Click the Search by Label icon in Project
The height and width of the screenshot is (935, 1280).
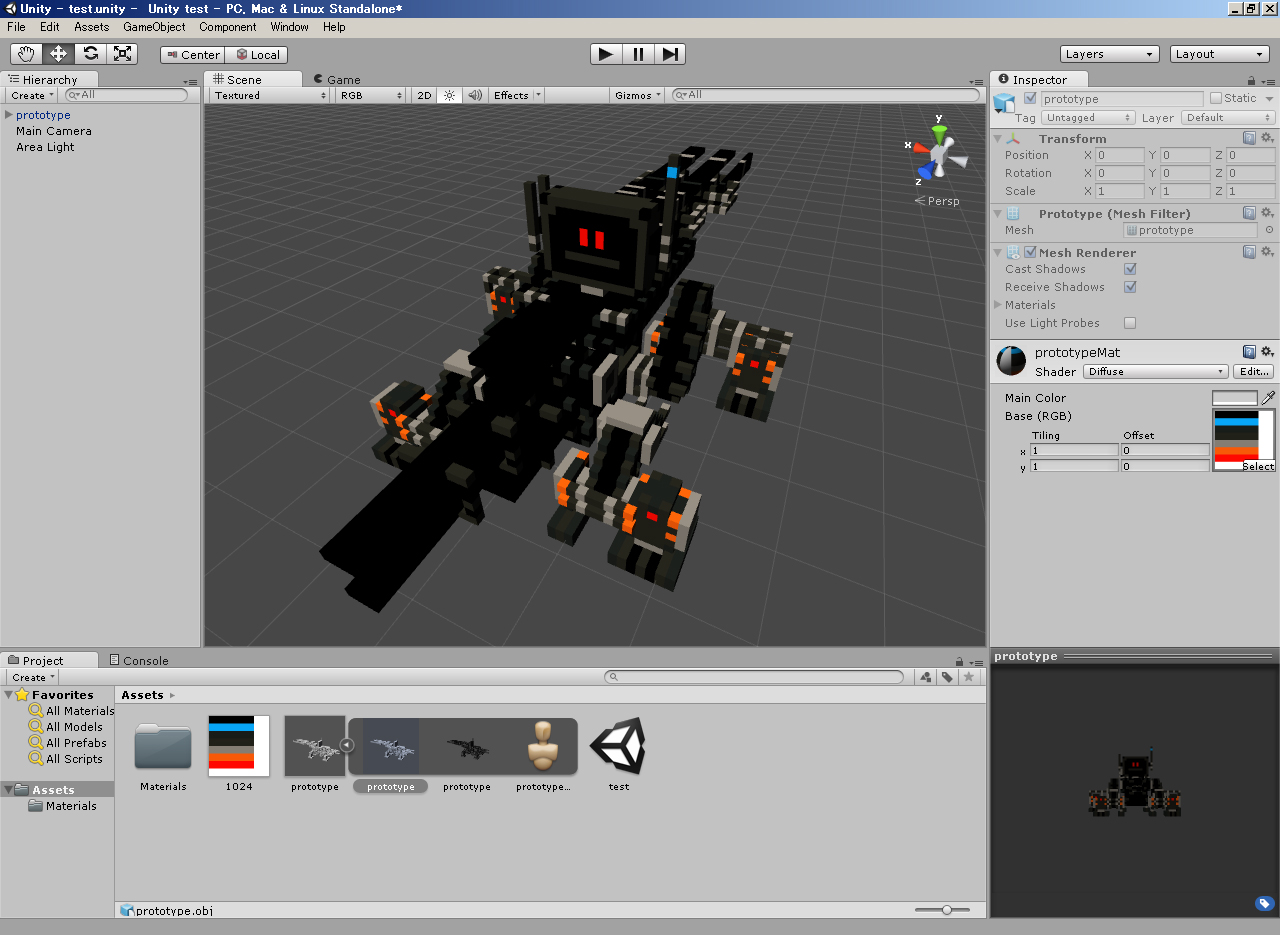pyautogui.click(x=947, y=677)
